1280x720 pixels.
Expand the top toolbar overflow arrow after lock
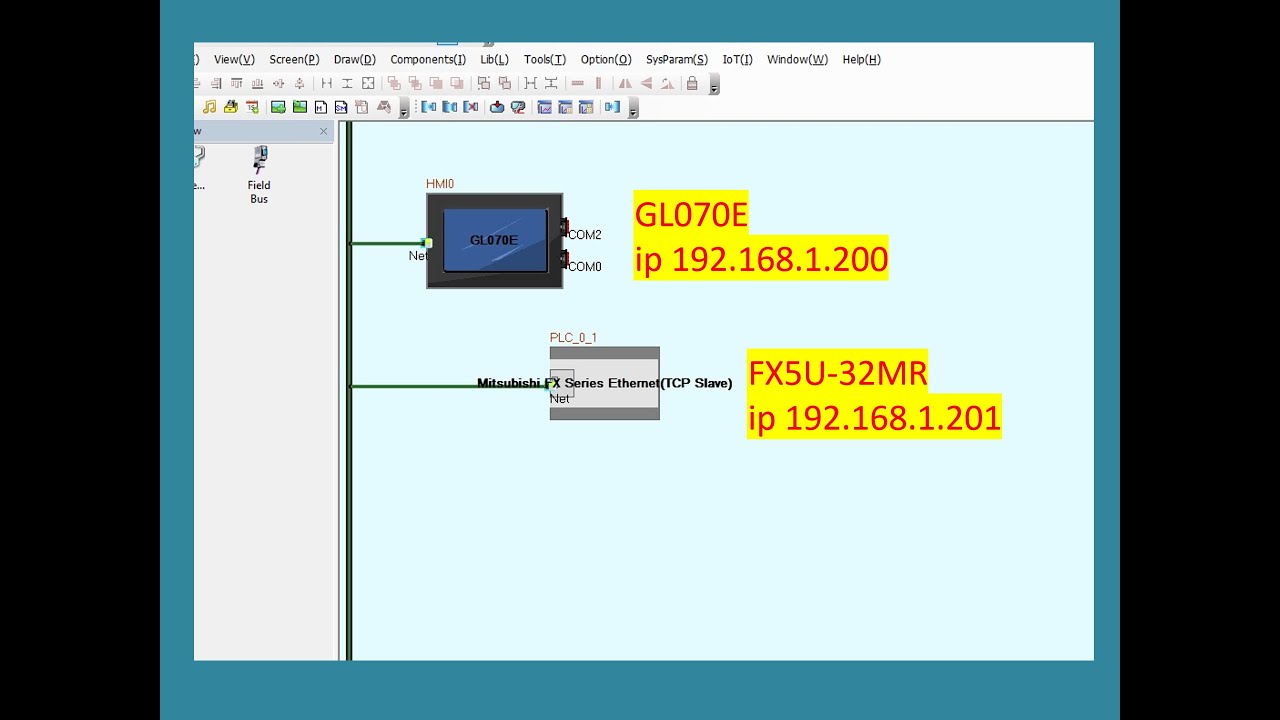[714, 86]
